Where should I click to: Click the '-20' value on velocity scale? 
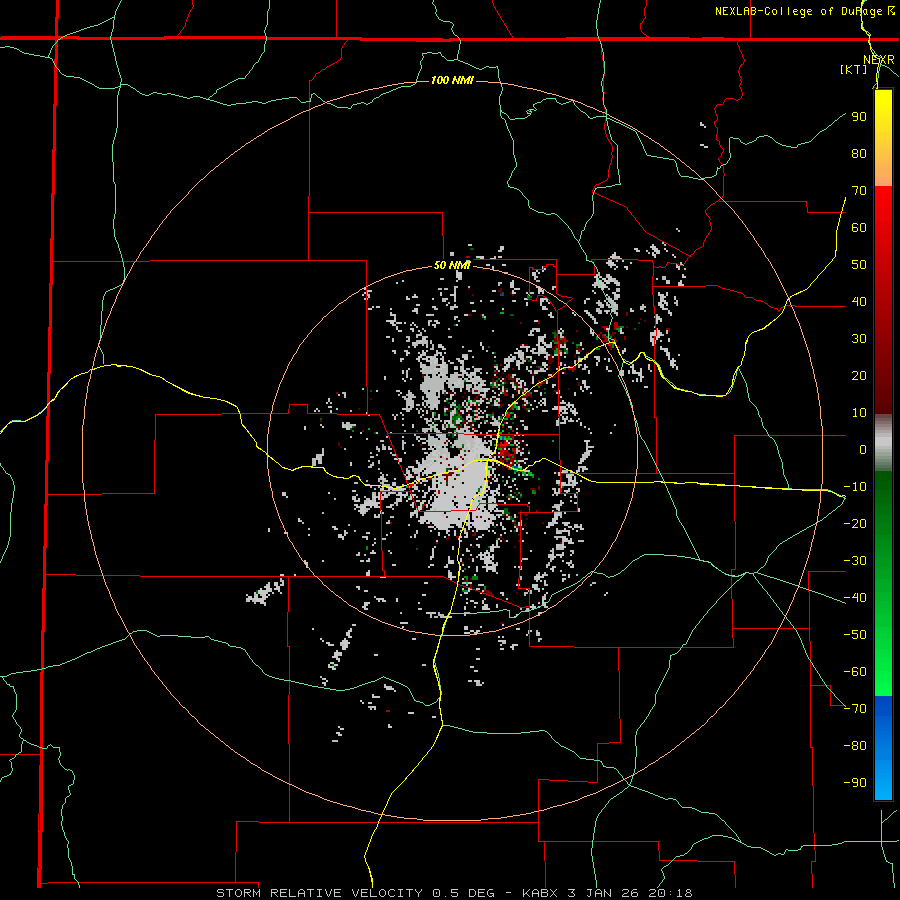(855, 523)
